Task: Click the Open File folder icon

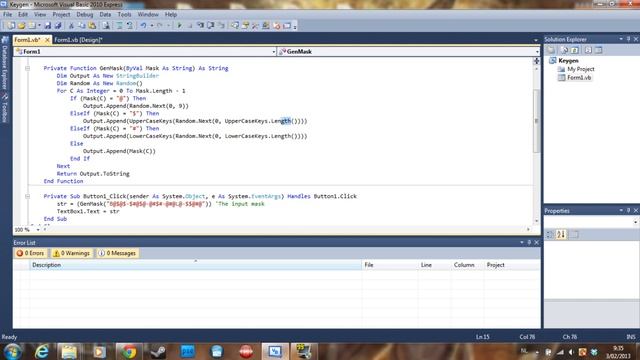Action: (x=21, y=26)
